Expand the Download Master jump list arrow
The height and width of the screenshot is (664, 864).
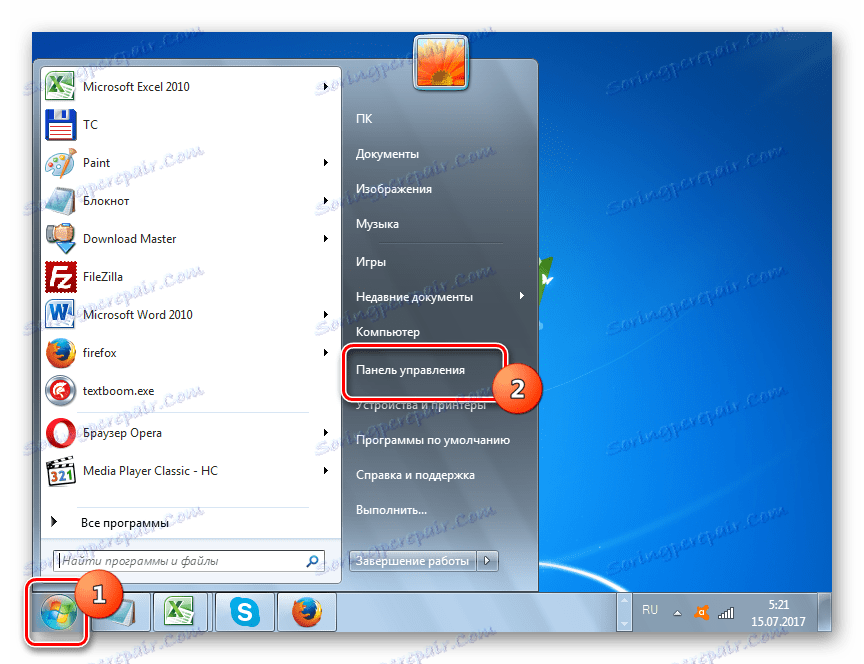326,239
